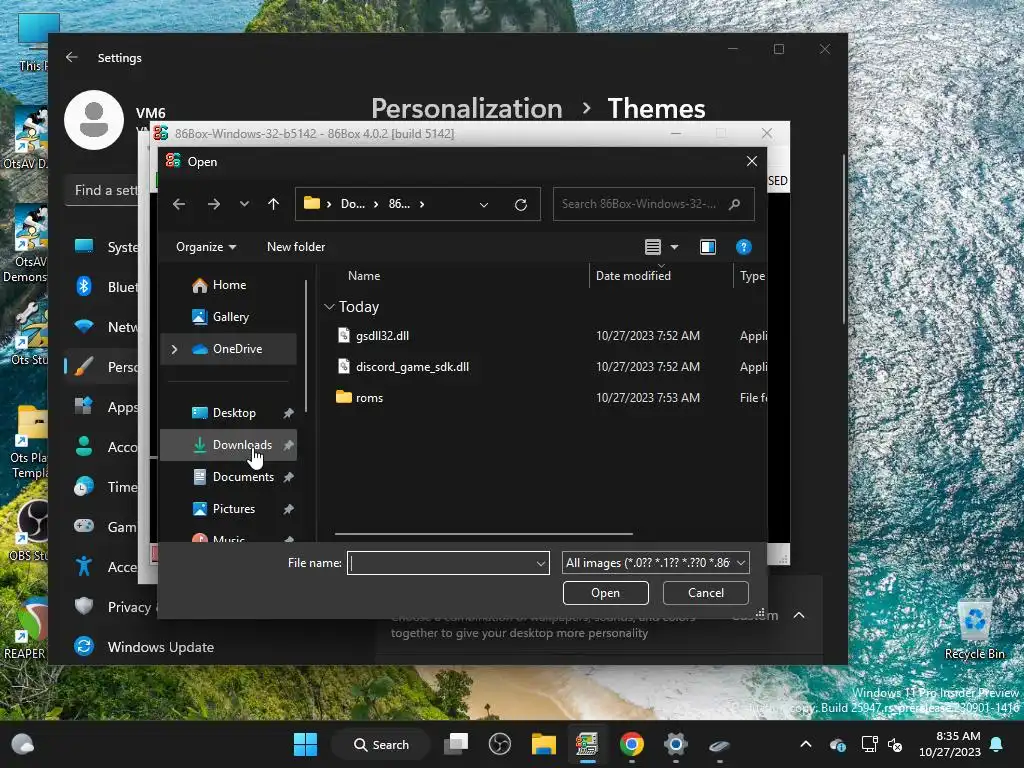This screenshot has width=1024, height=768.
Task: Switch to 86Box taskbar icon
Action: [x=587, y=744]
